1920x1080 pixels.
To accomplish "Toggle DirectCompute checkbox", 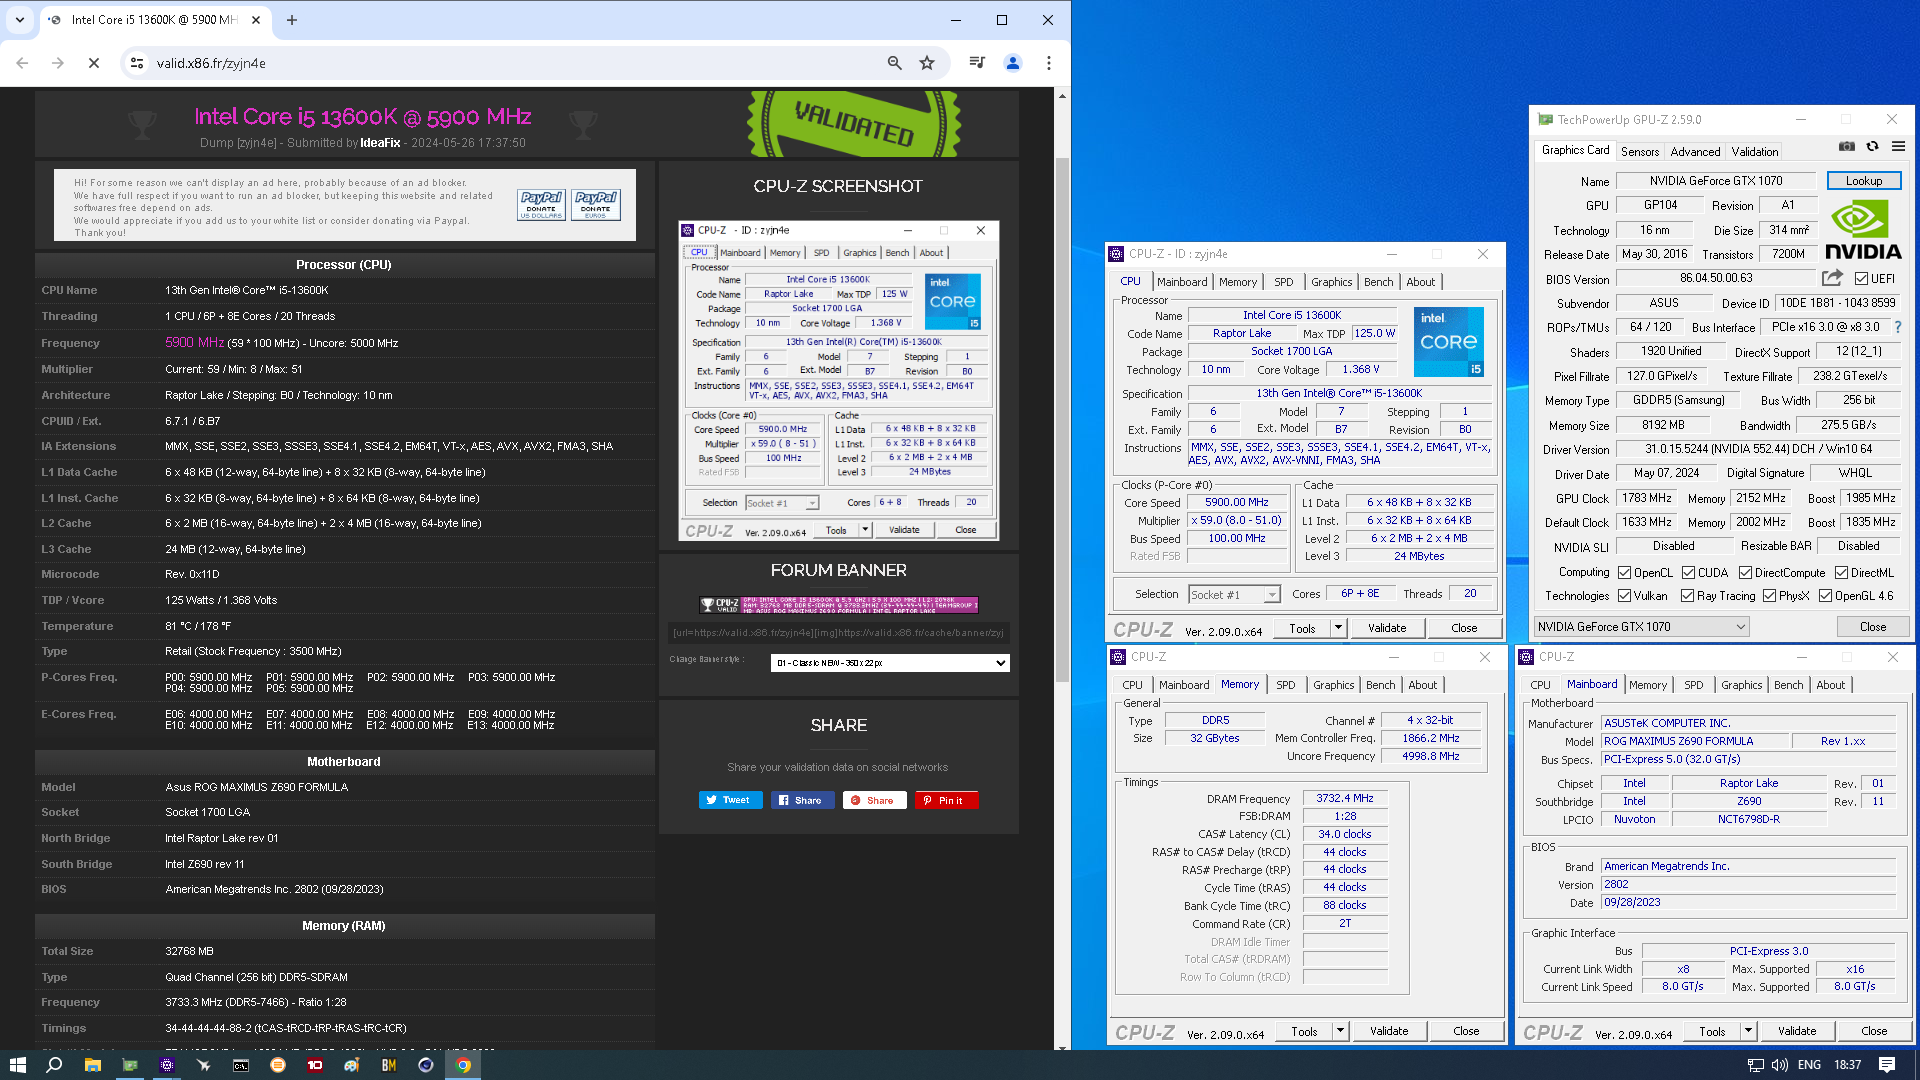I will [1745, 573].
